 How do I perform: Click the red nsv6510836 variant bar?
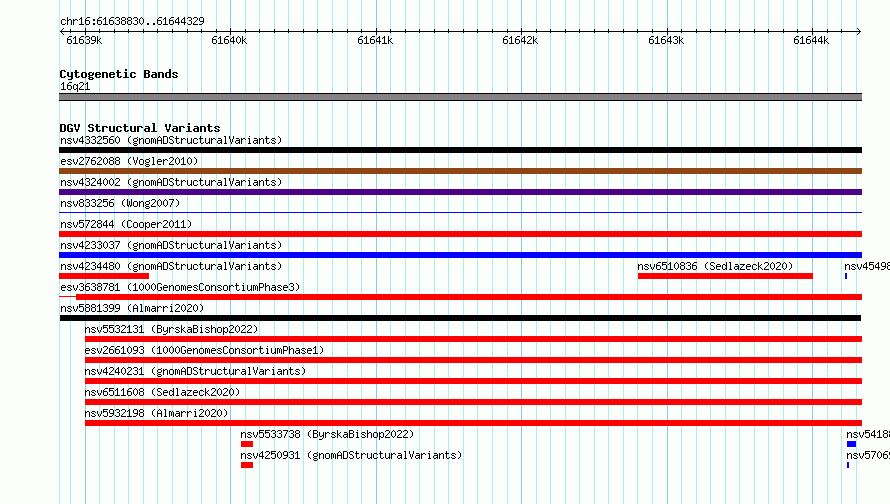tap(725, 276)
